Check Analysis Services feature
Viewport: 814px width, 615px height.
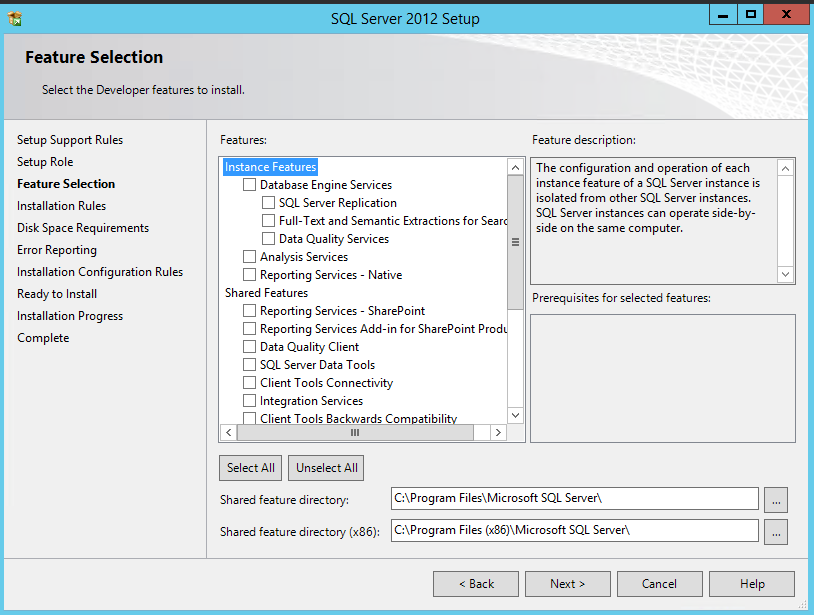coord(249,256)
